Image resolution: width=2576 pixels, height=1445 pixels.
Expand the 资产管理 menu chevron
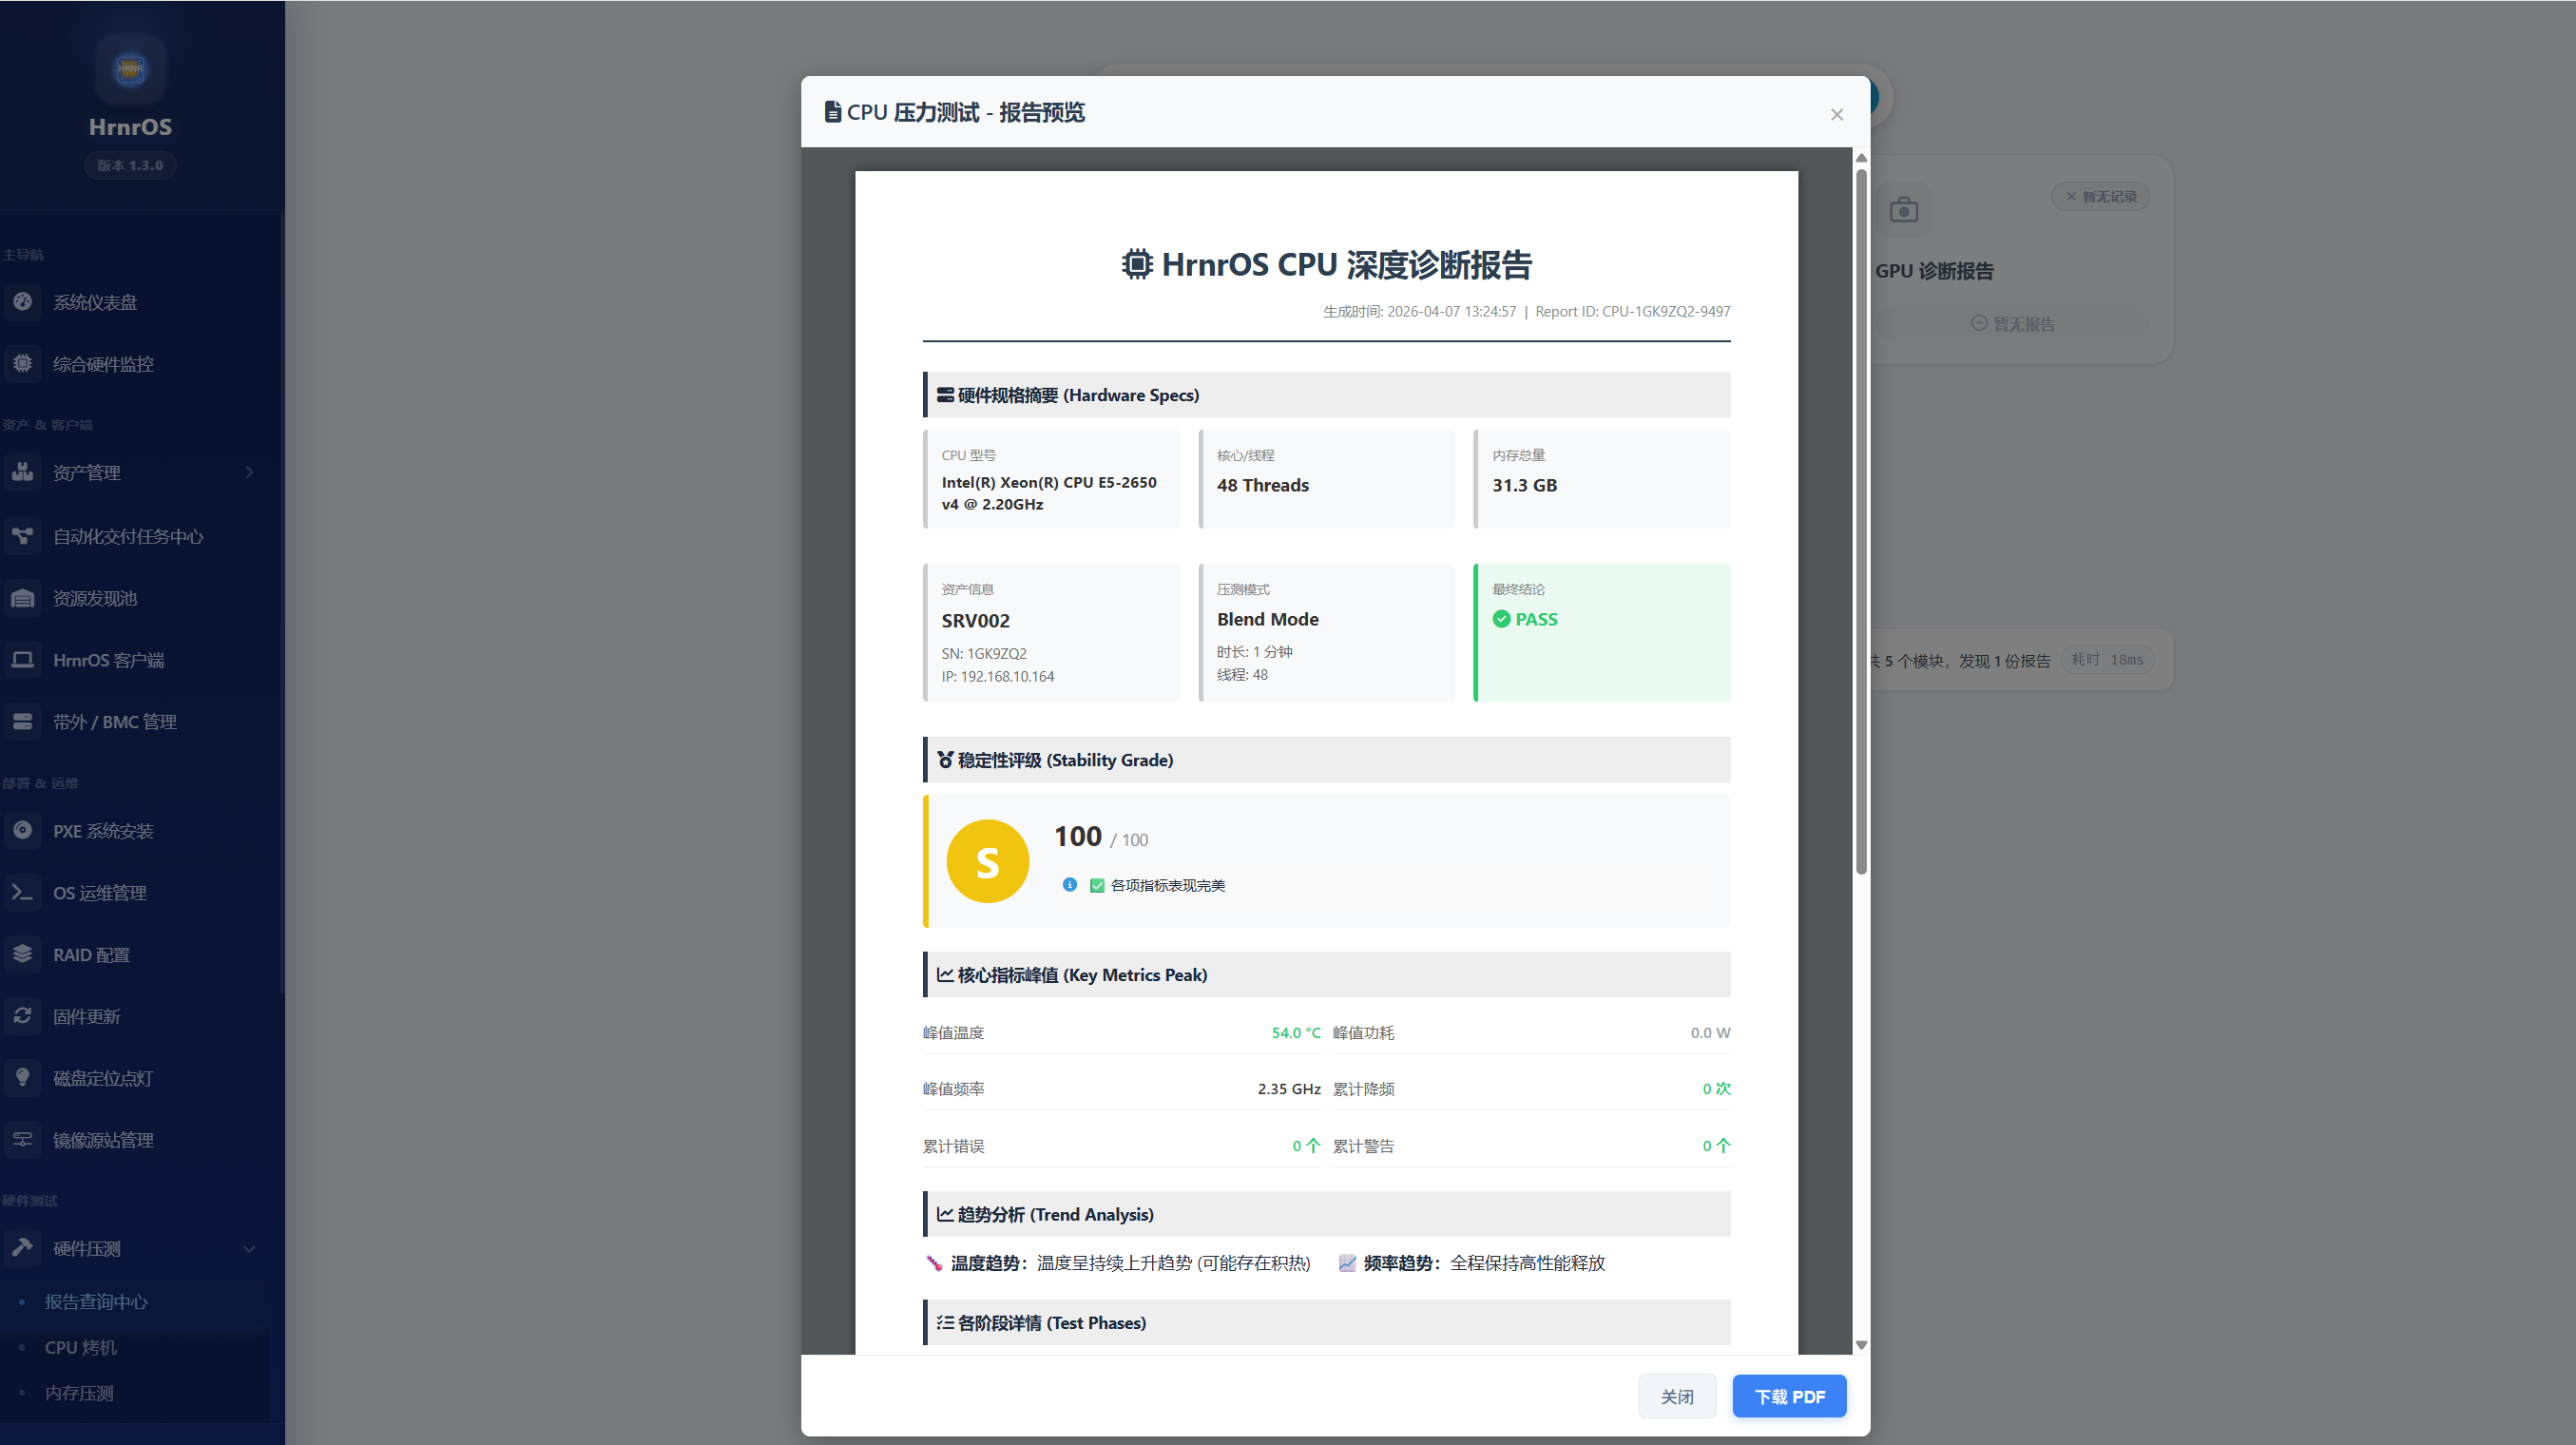250,472
